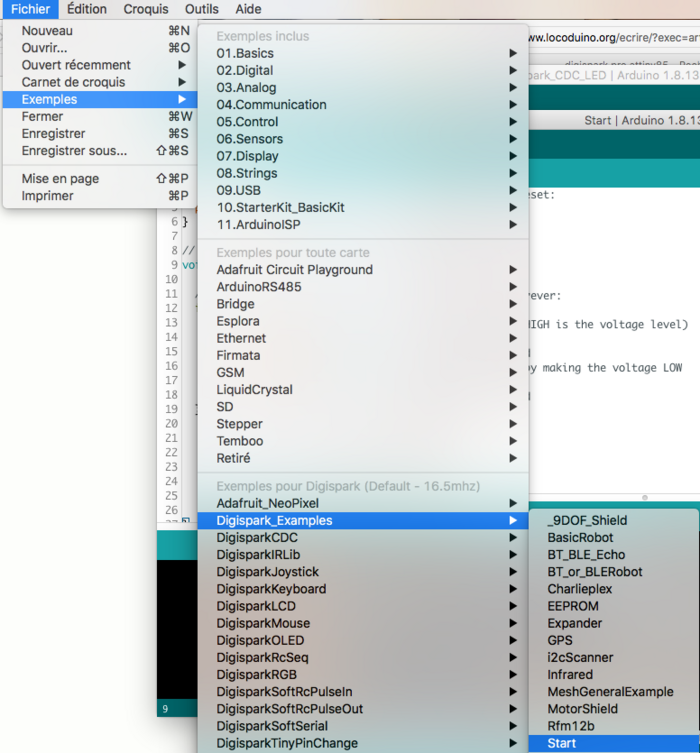Open DigisparkLCD examples
Screen dimensions: 700x753
click(x=363, y=606)
